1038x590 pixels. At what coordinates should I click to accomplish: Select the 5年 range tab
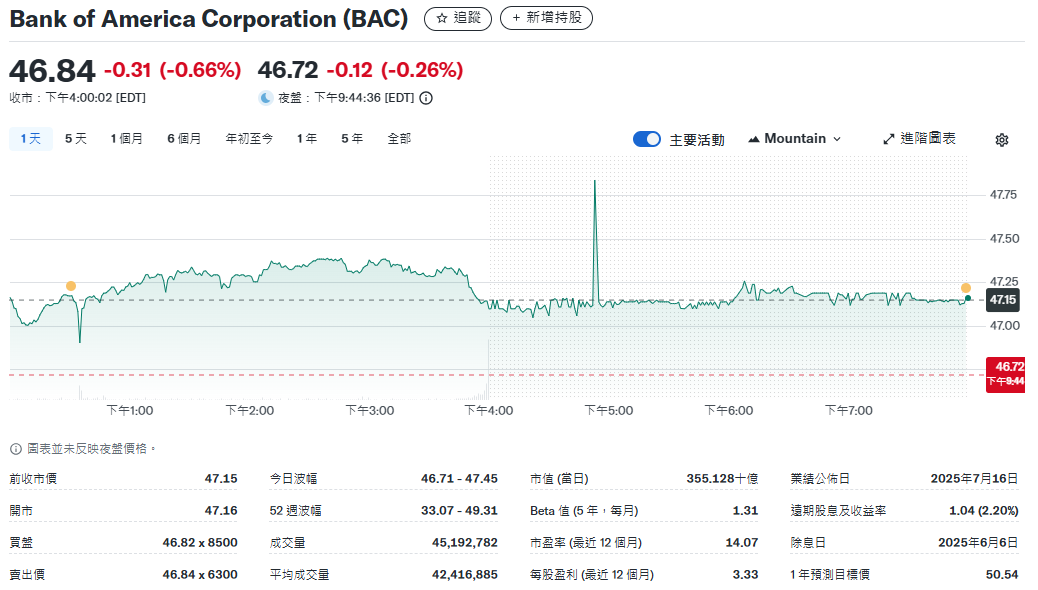pyautogui.click(x=352, y=138)
